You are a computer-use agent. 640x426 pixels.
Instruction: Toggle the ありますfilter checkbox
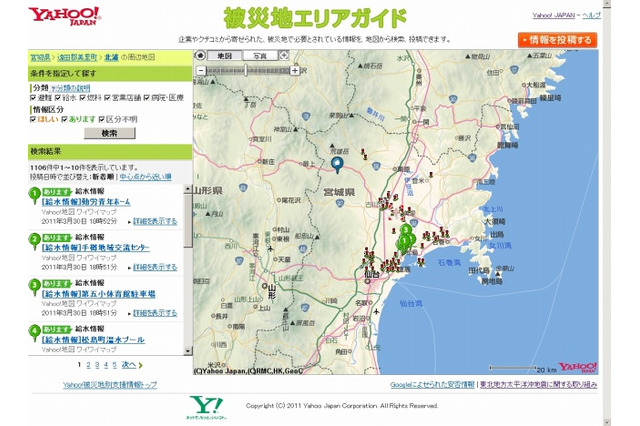[x=64, y=120]
